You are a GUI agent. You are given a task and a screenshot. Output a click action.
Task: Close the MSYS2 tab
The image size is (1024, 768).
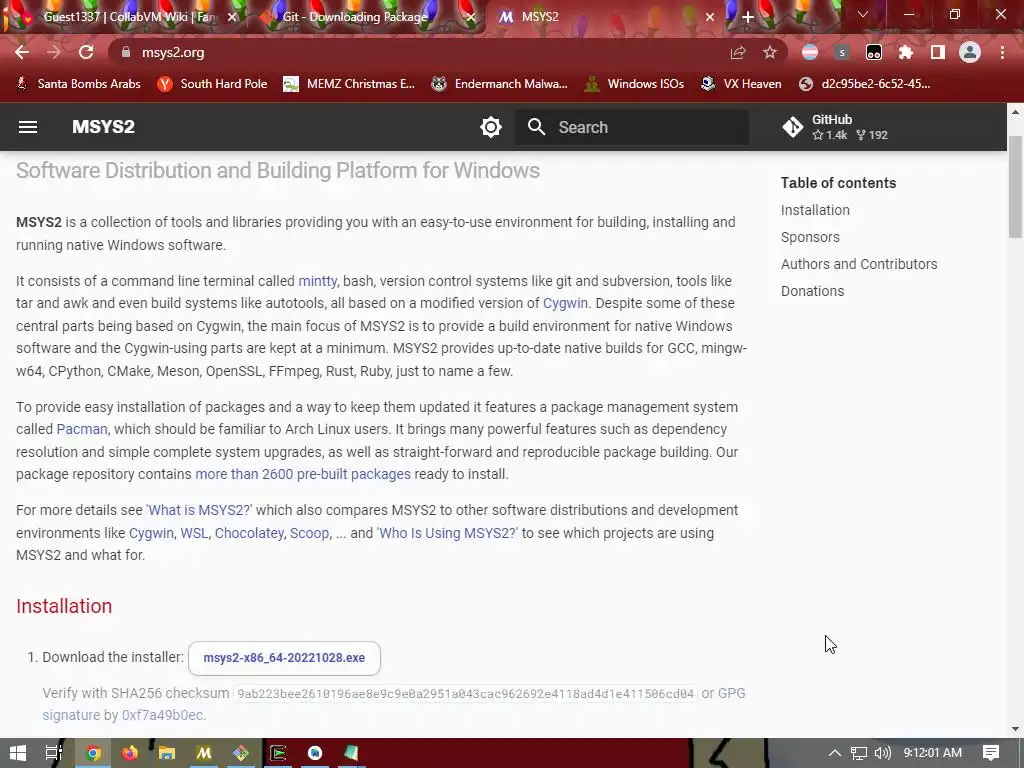[x=710, y=18]
